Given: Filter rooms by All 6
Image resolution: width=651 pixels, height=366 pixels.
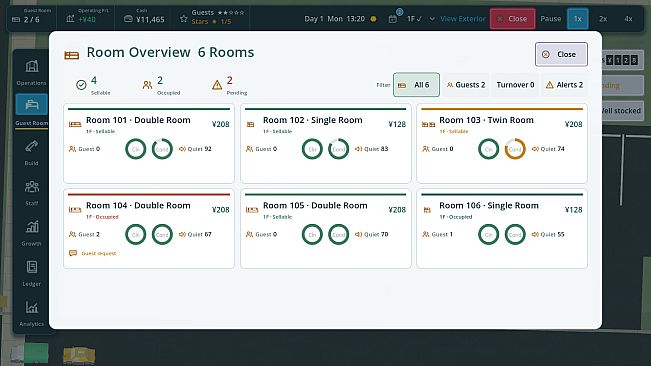Looking at the screenshot, I should click(x=416, y=85).
